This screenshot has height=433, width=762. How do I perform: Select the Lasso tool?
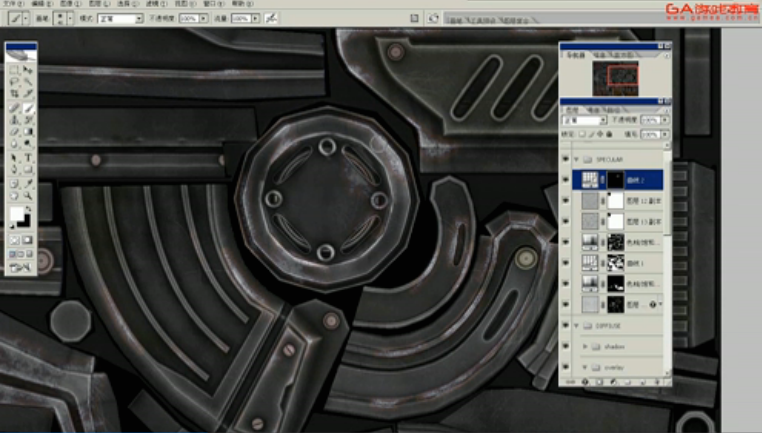pyautogui.click(x=14, y=82)
